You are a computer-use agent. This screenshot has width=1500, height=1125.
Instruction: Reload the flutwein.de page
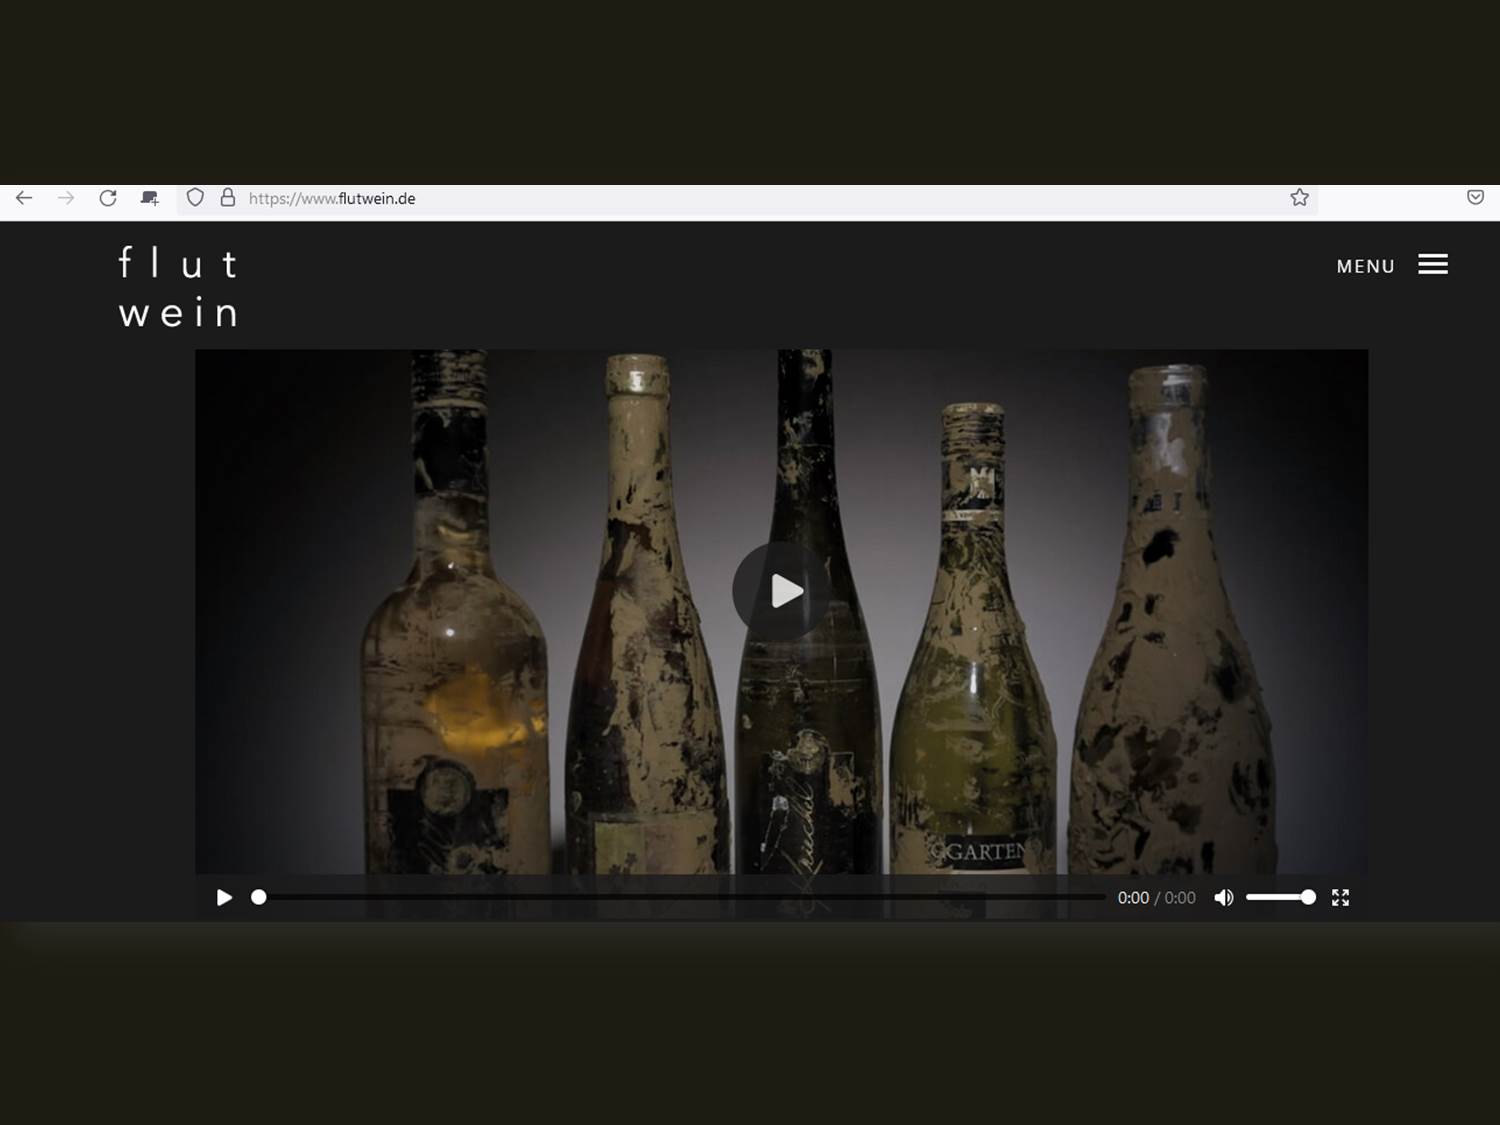pos(108,197)
